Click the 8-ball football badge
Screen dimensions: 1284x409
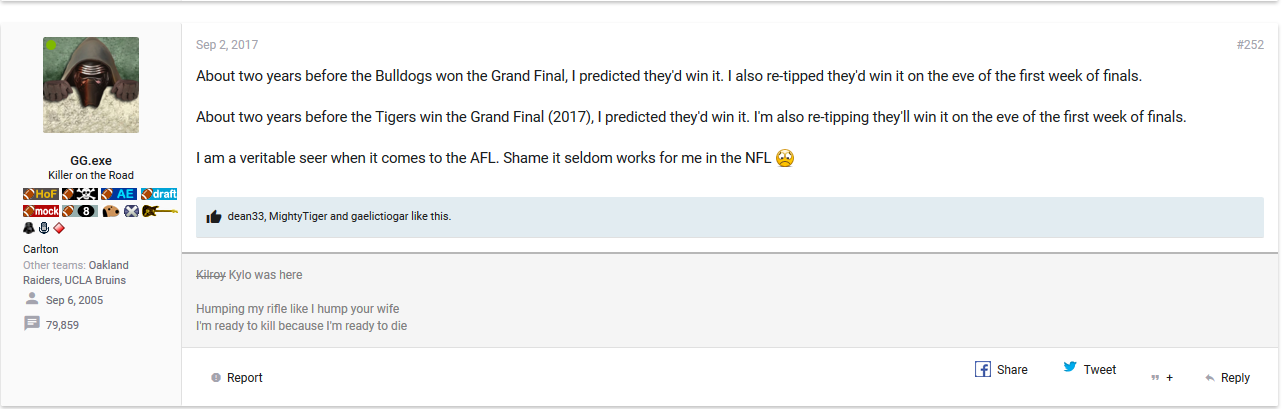(80, 211)
